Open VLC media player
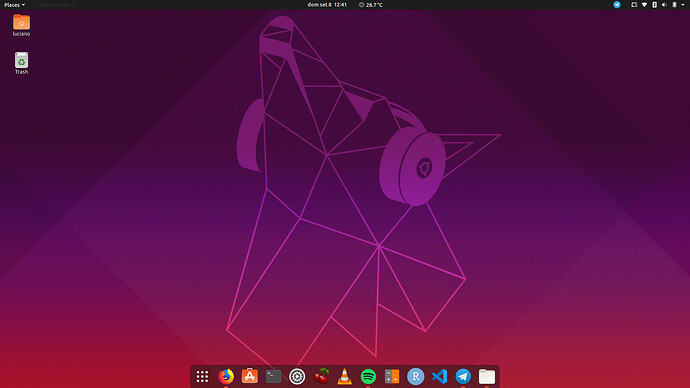 point(345,377)
